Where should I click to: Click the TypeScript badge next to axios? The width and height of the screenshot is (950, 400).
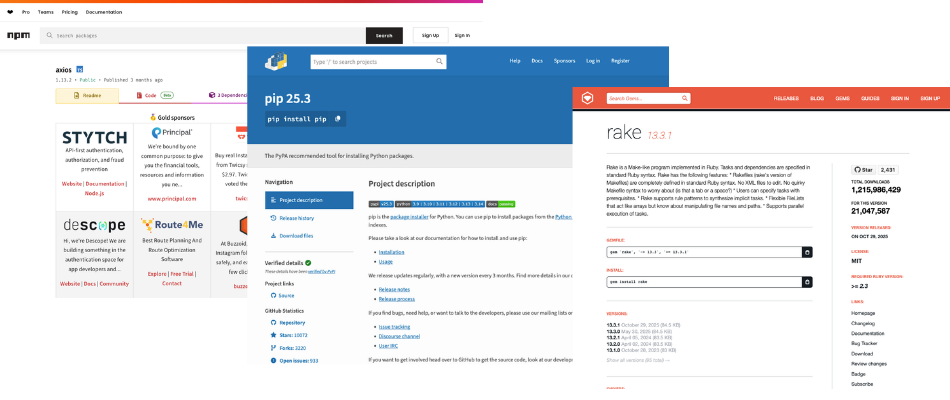79,70
